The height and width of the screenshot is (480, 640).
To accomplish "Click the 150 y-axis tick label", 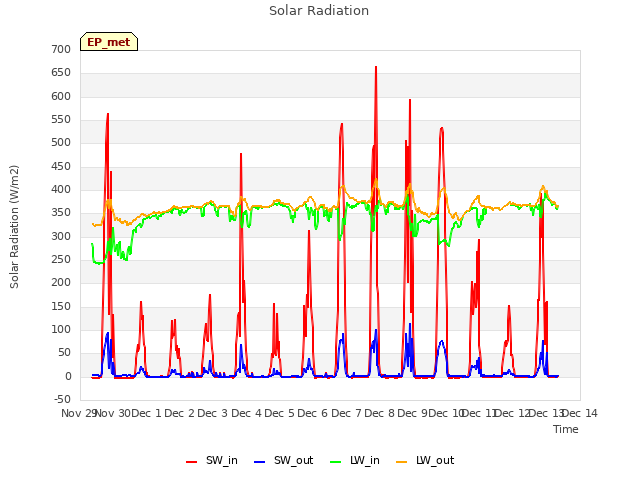I will point(61,307).
